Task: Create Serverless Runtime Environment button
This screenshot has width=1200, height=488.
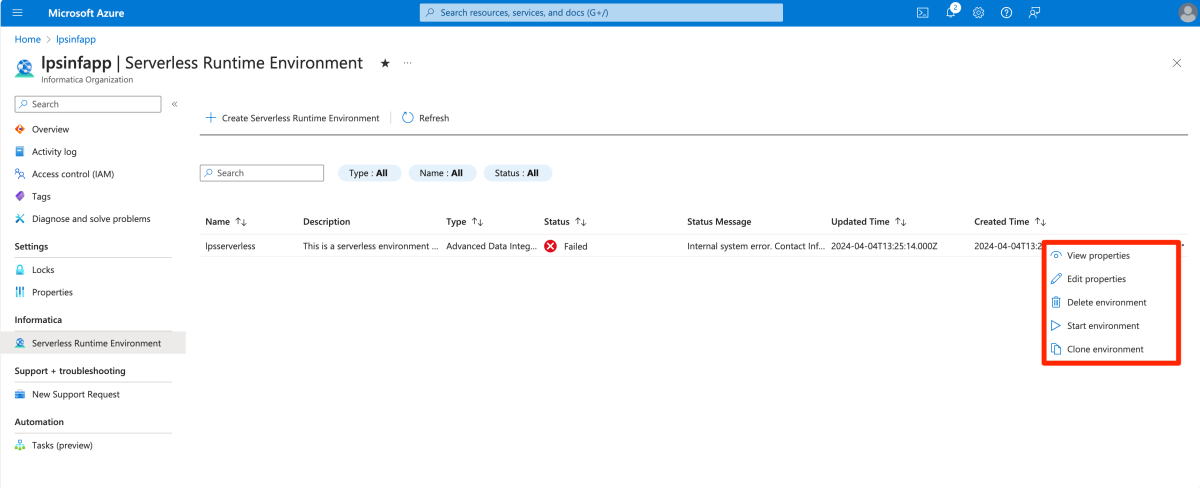Action: (x=292, y=118)
